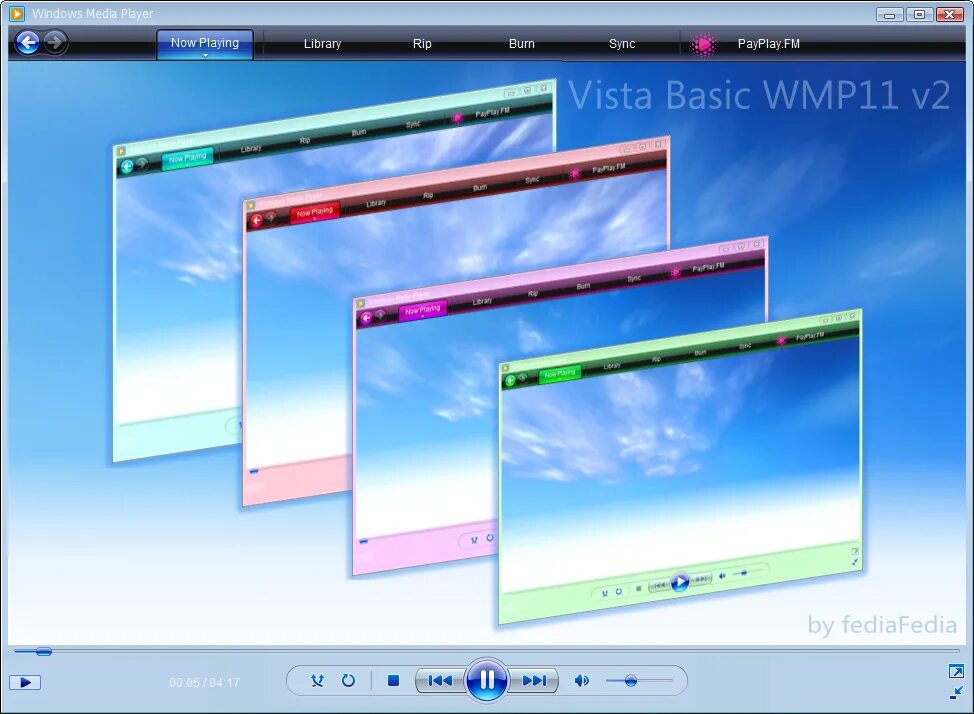
Task: Go back with the blue back arrow
Action: pyautogui.click(x=27, y=42)
